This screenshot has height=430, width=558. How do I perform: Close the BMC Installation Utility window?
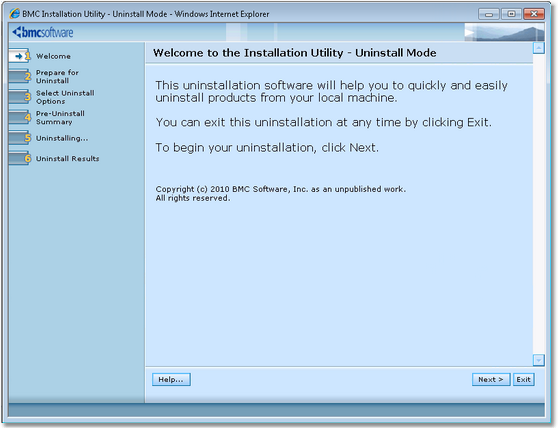coord(534,14)
